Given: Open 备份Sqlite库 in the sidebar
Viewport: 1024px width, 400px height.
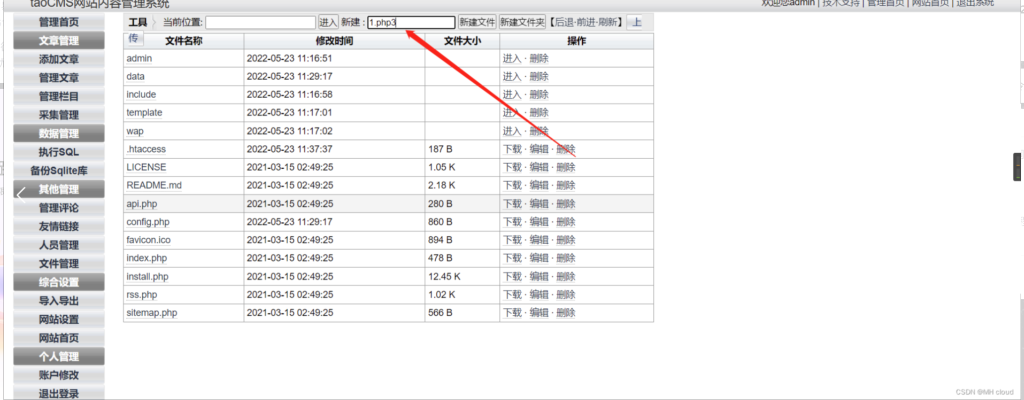Looking at the screenshot, I should (x=59, y=171).
